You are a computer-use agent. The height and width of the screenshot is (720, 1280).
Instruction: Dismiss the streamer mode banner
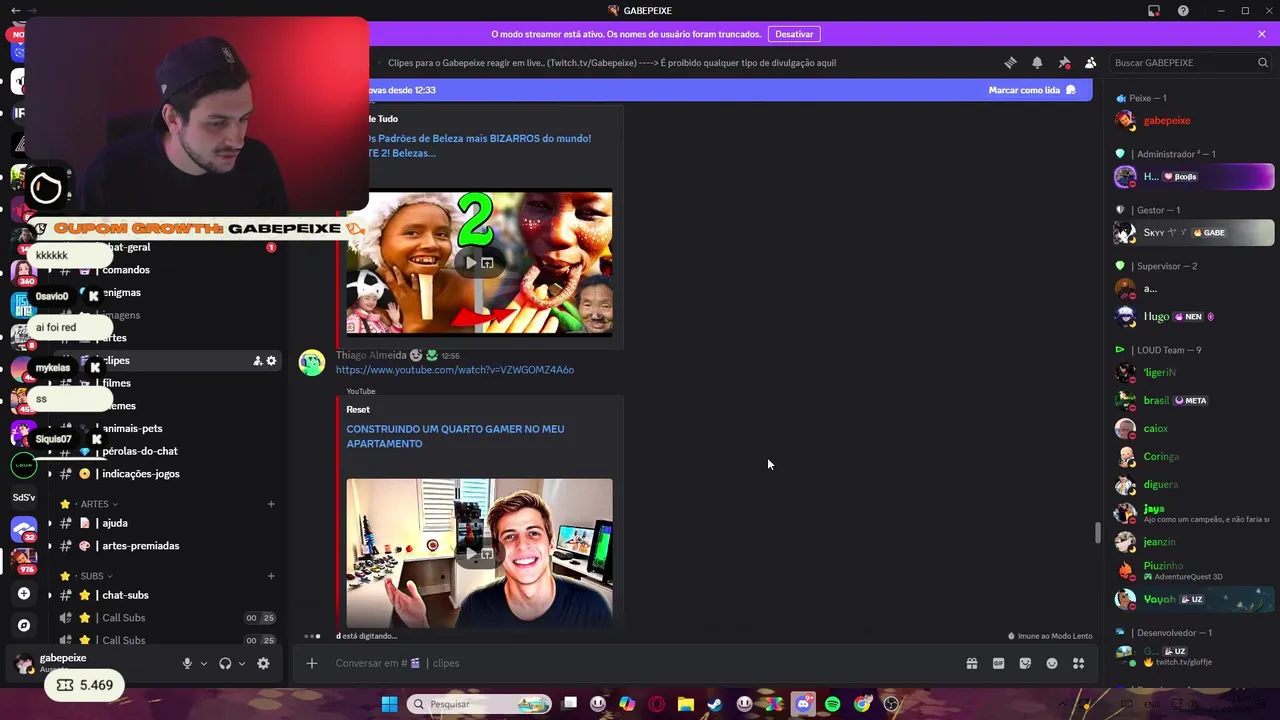click(1262, 34)
